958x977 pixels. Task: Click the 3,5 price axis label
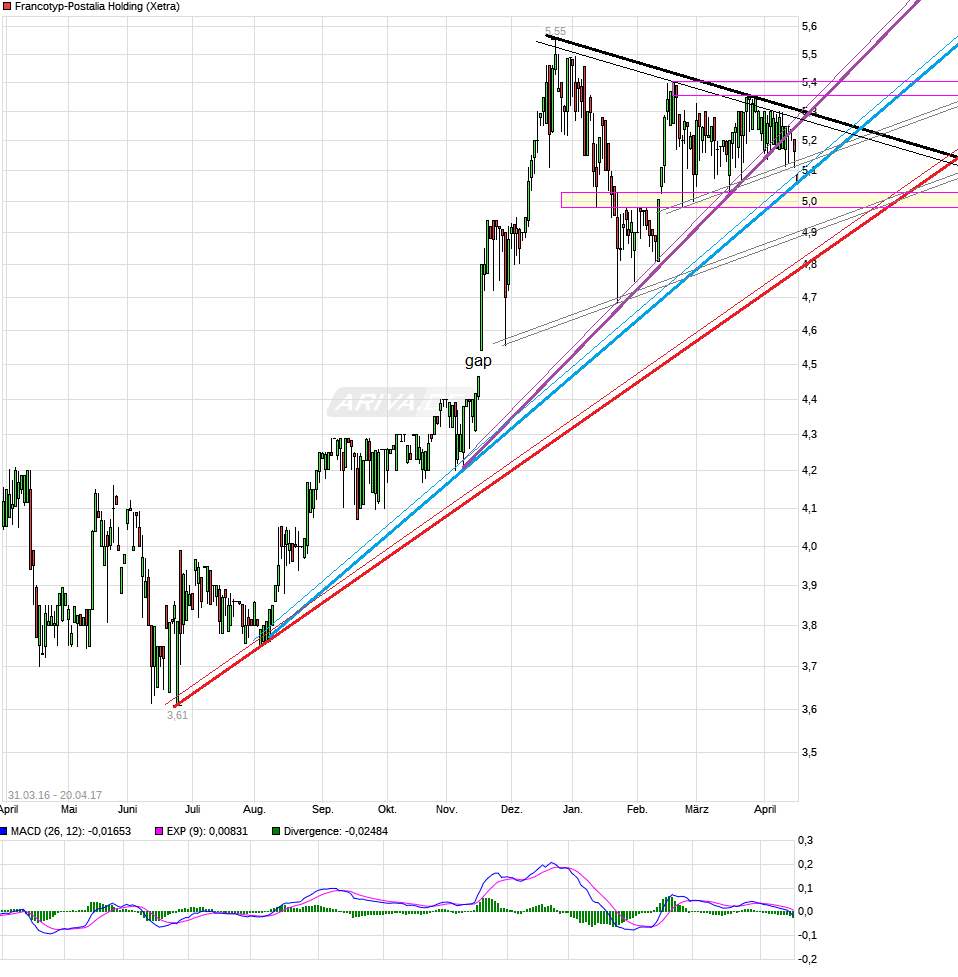(x=809, y=752)
